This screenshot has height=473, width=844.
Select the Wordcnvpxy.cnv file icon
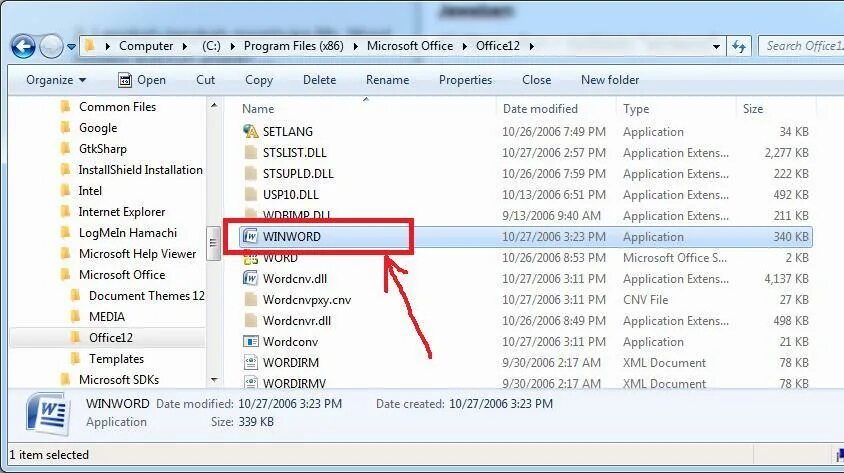(251, 299)
